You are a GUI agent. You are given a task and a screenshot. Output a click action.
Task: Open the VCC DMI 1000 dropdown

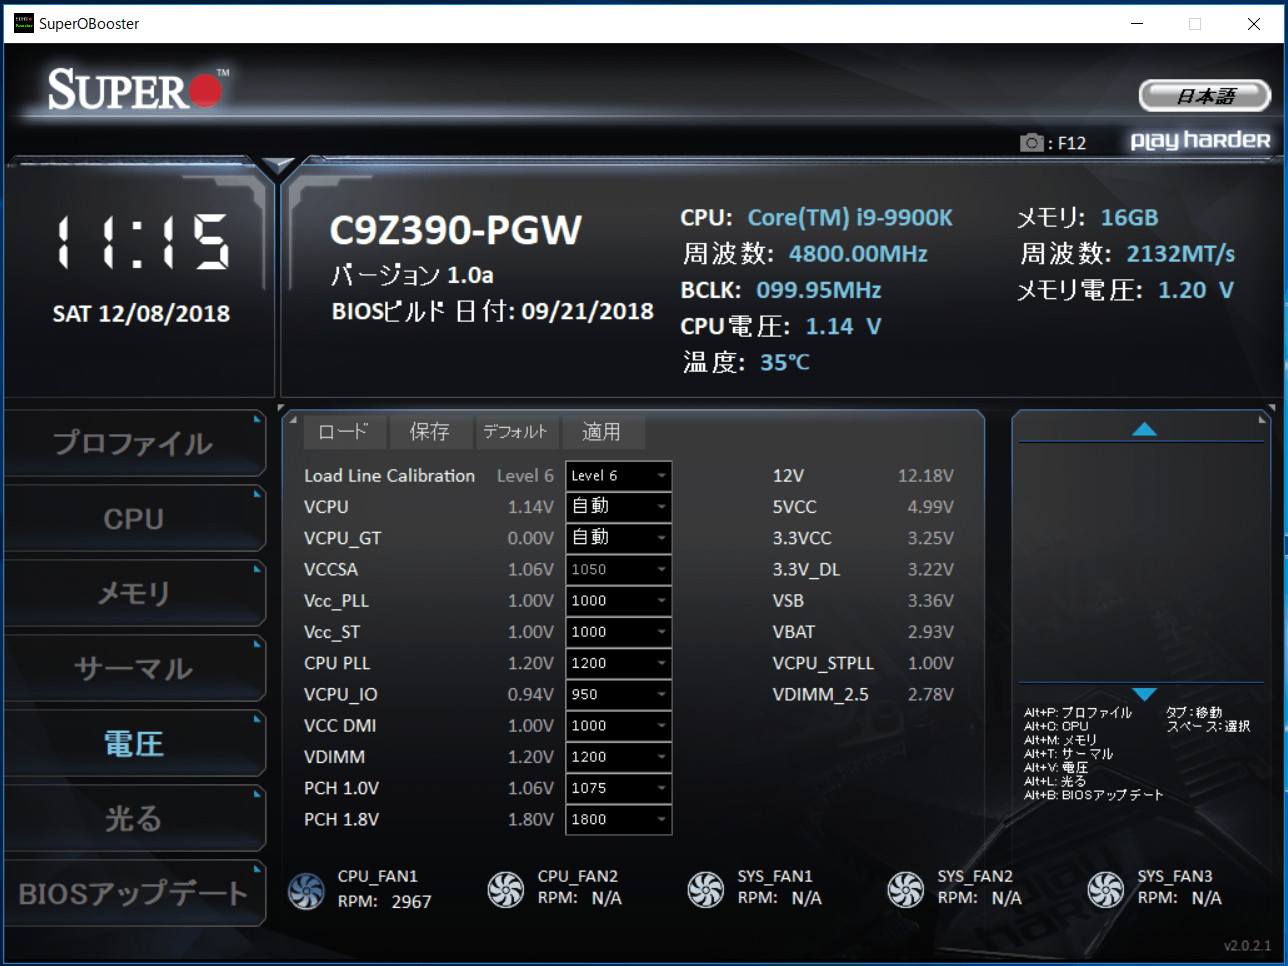(x=618, y=726)
